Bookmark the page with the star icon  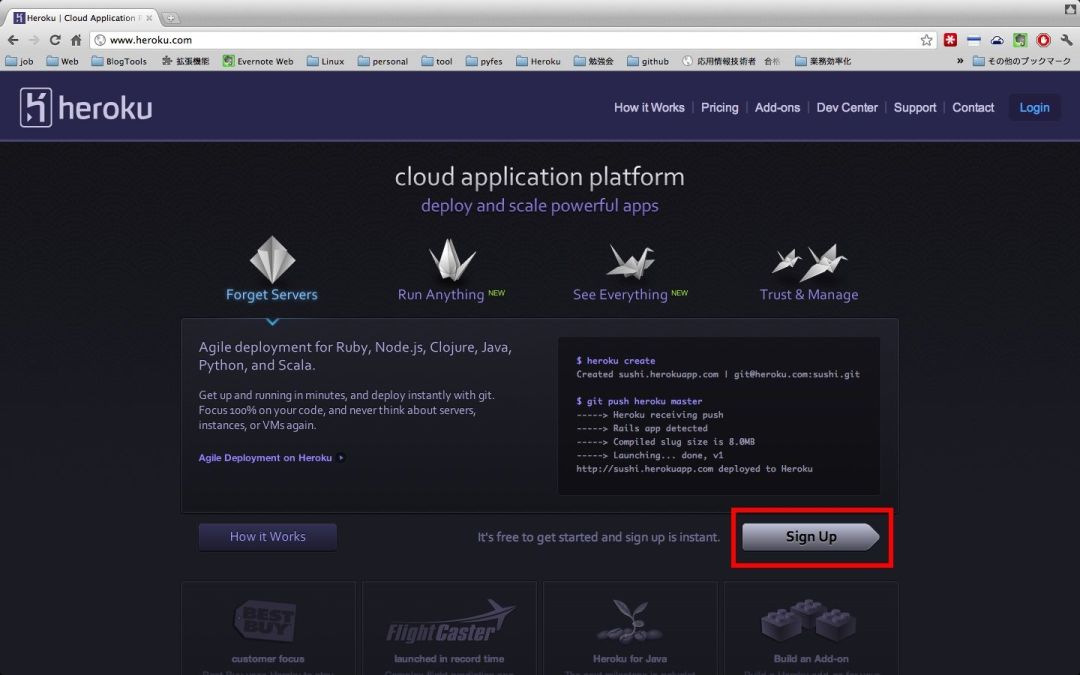tap(926, 40)
